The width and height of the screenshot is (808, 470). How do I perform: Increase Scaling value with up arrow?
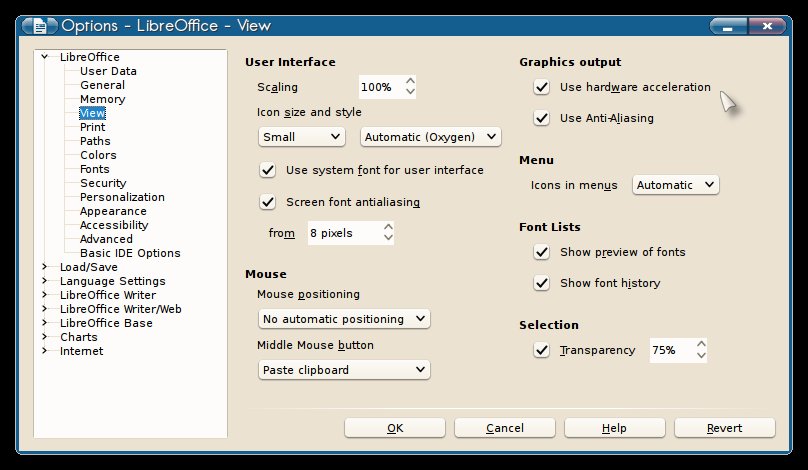point(410,82)
